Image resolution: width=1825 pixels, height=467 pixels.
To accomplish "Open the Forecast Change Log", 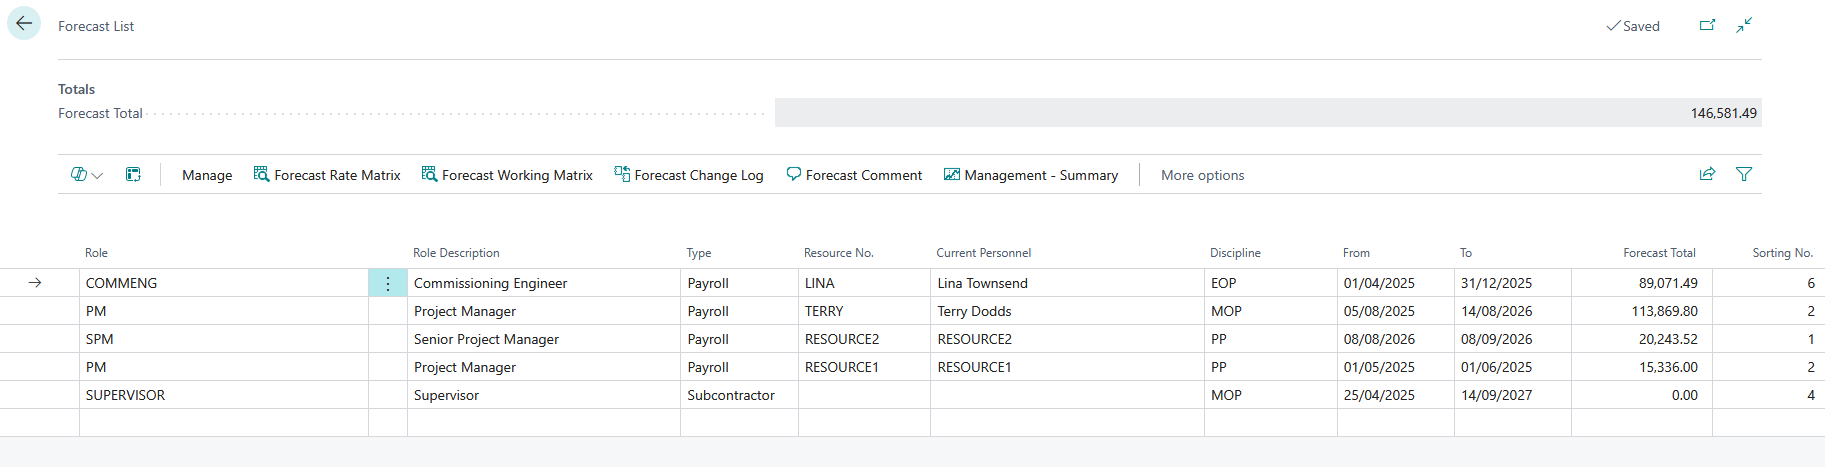I will (689, 175).
